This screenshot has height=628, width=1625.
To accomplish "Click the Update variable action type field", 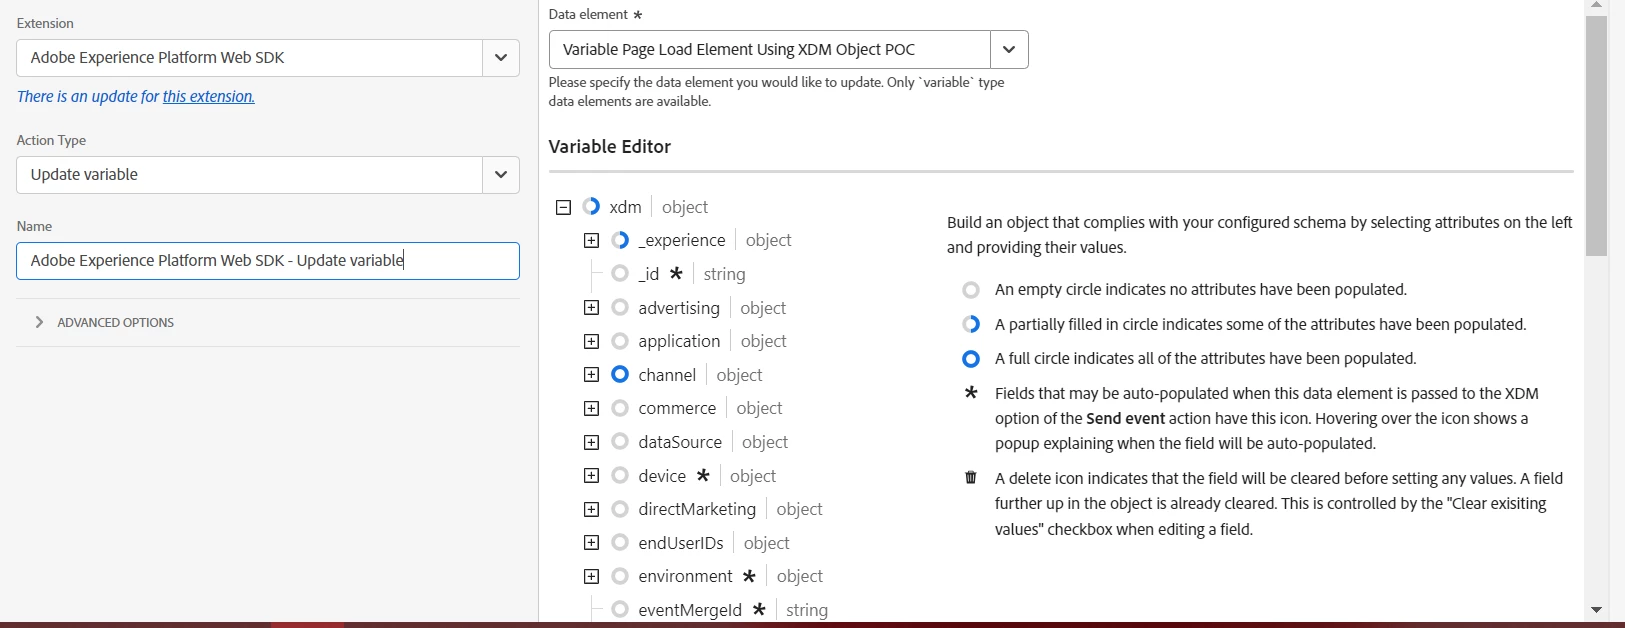I will 250,175.
